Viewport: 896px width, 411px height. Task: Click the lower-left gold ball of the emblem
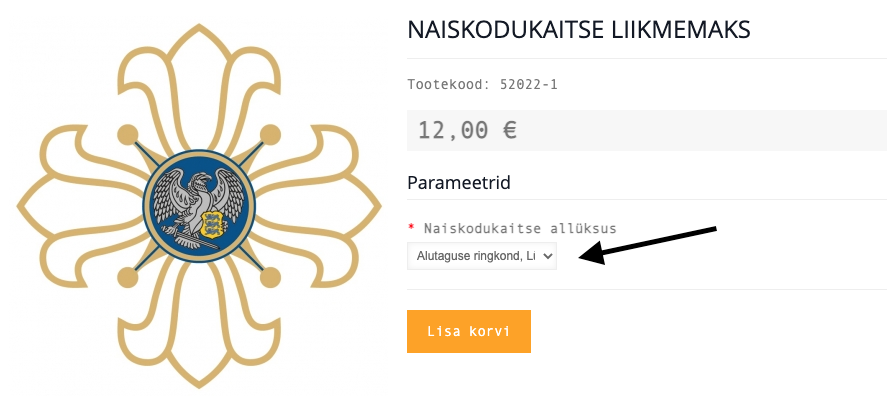(127, 278)
